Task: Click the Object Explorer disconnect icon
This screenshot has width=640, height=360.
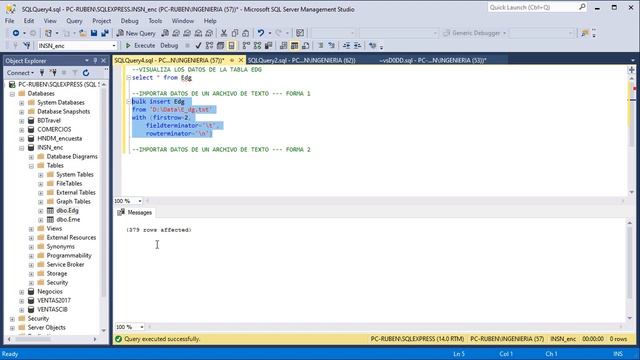Action: pos(53,73)
